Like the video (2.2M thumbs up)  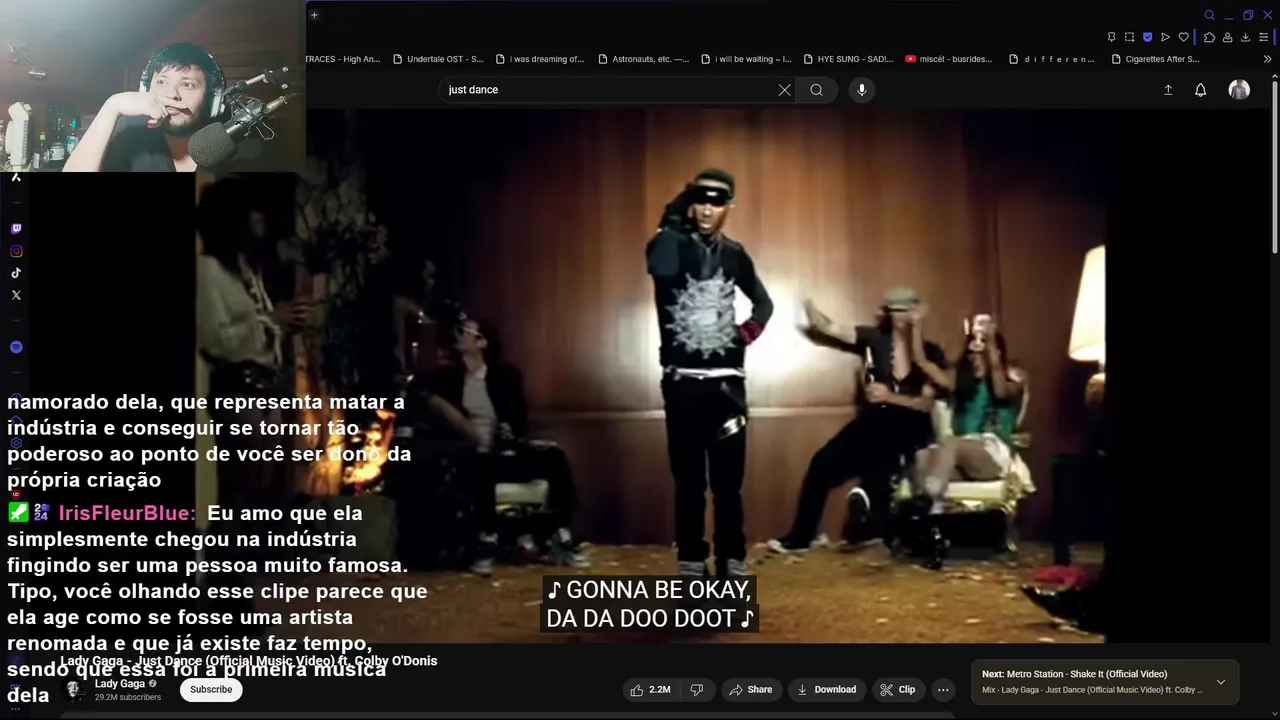coord(650,689)
